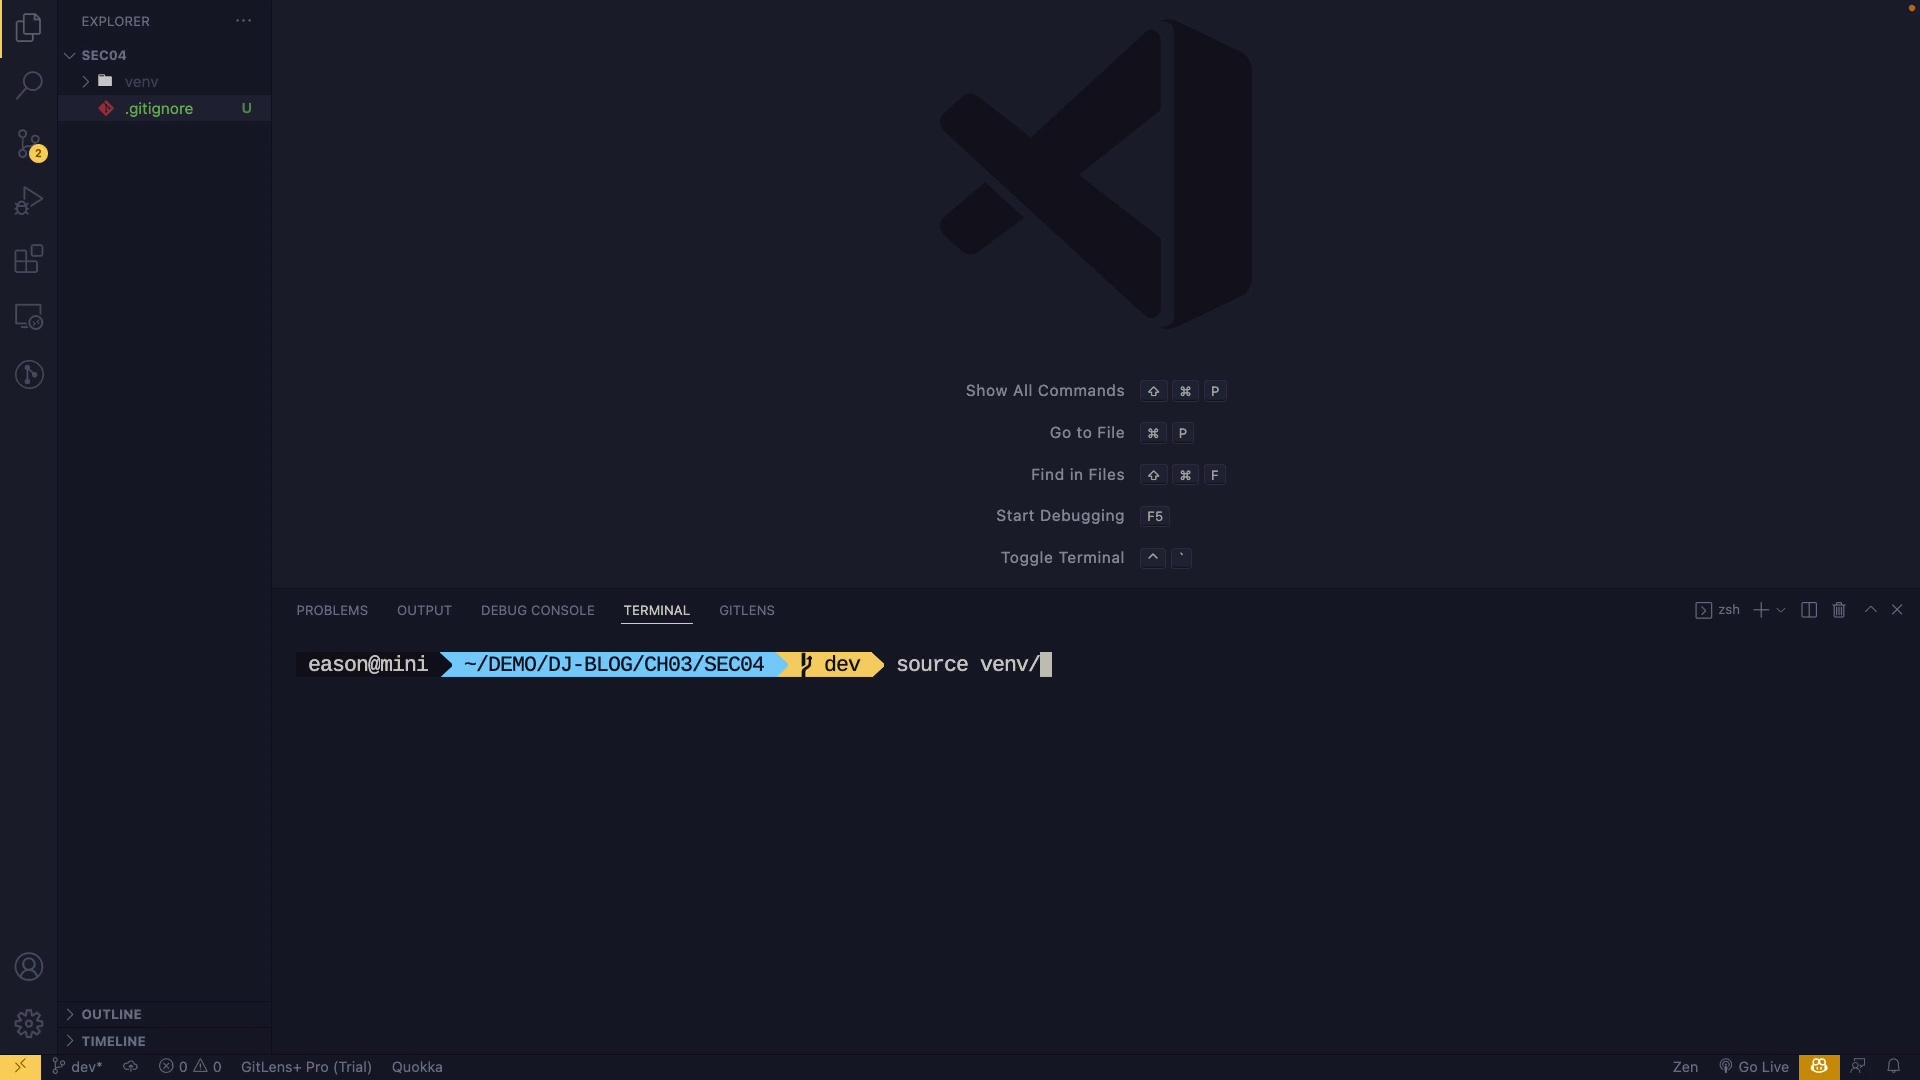Click the Quokka status bar item
1920x1080 pixels.
(x=417, y=1067)
